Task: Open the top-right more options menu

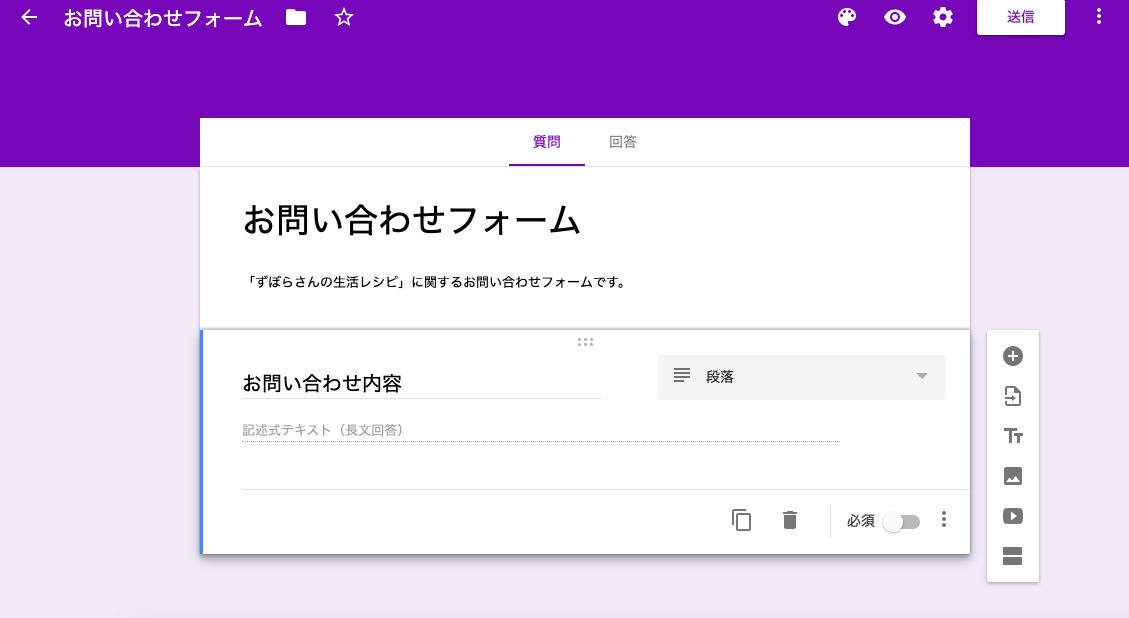Action: [1099, 17]
